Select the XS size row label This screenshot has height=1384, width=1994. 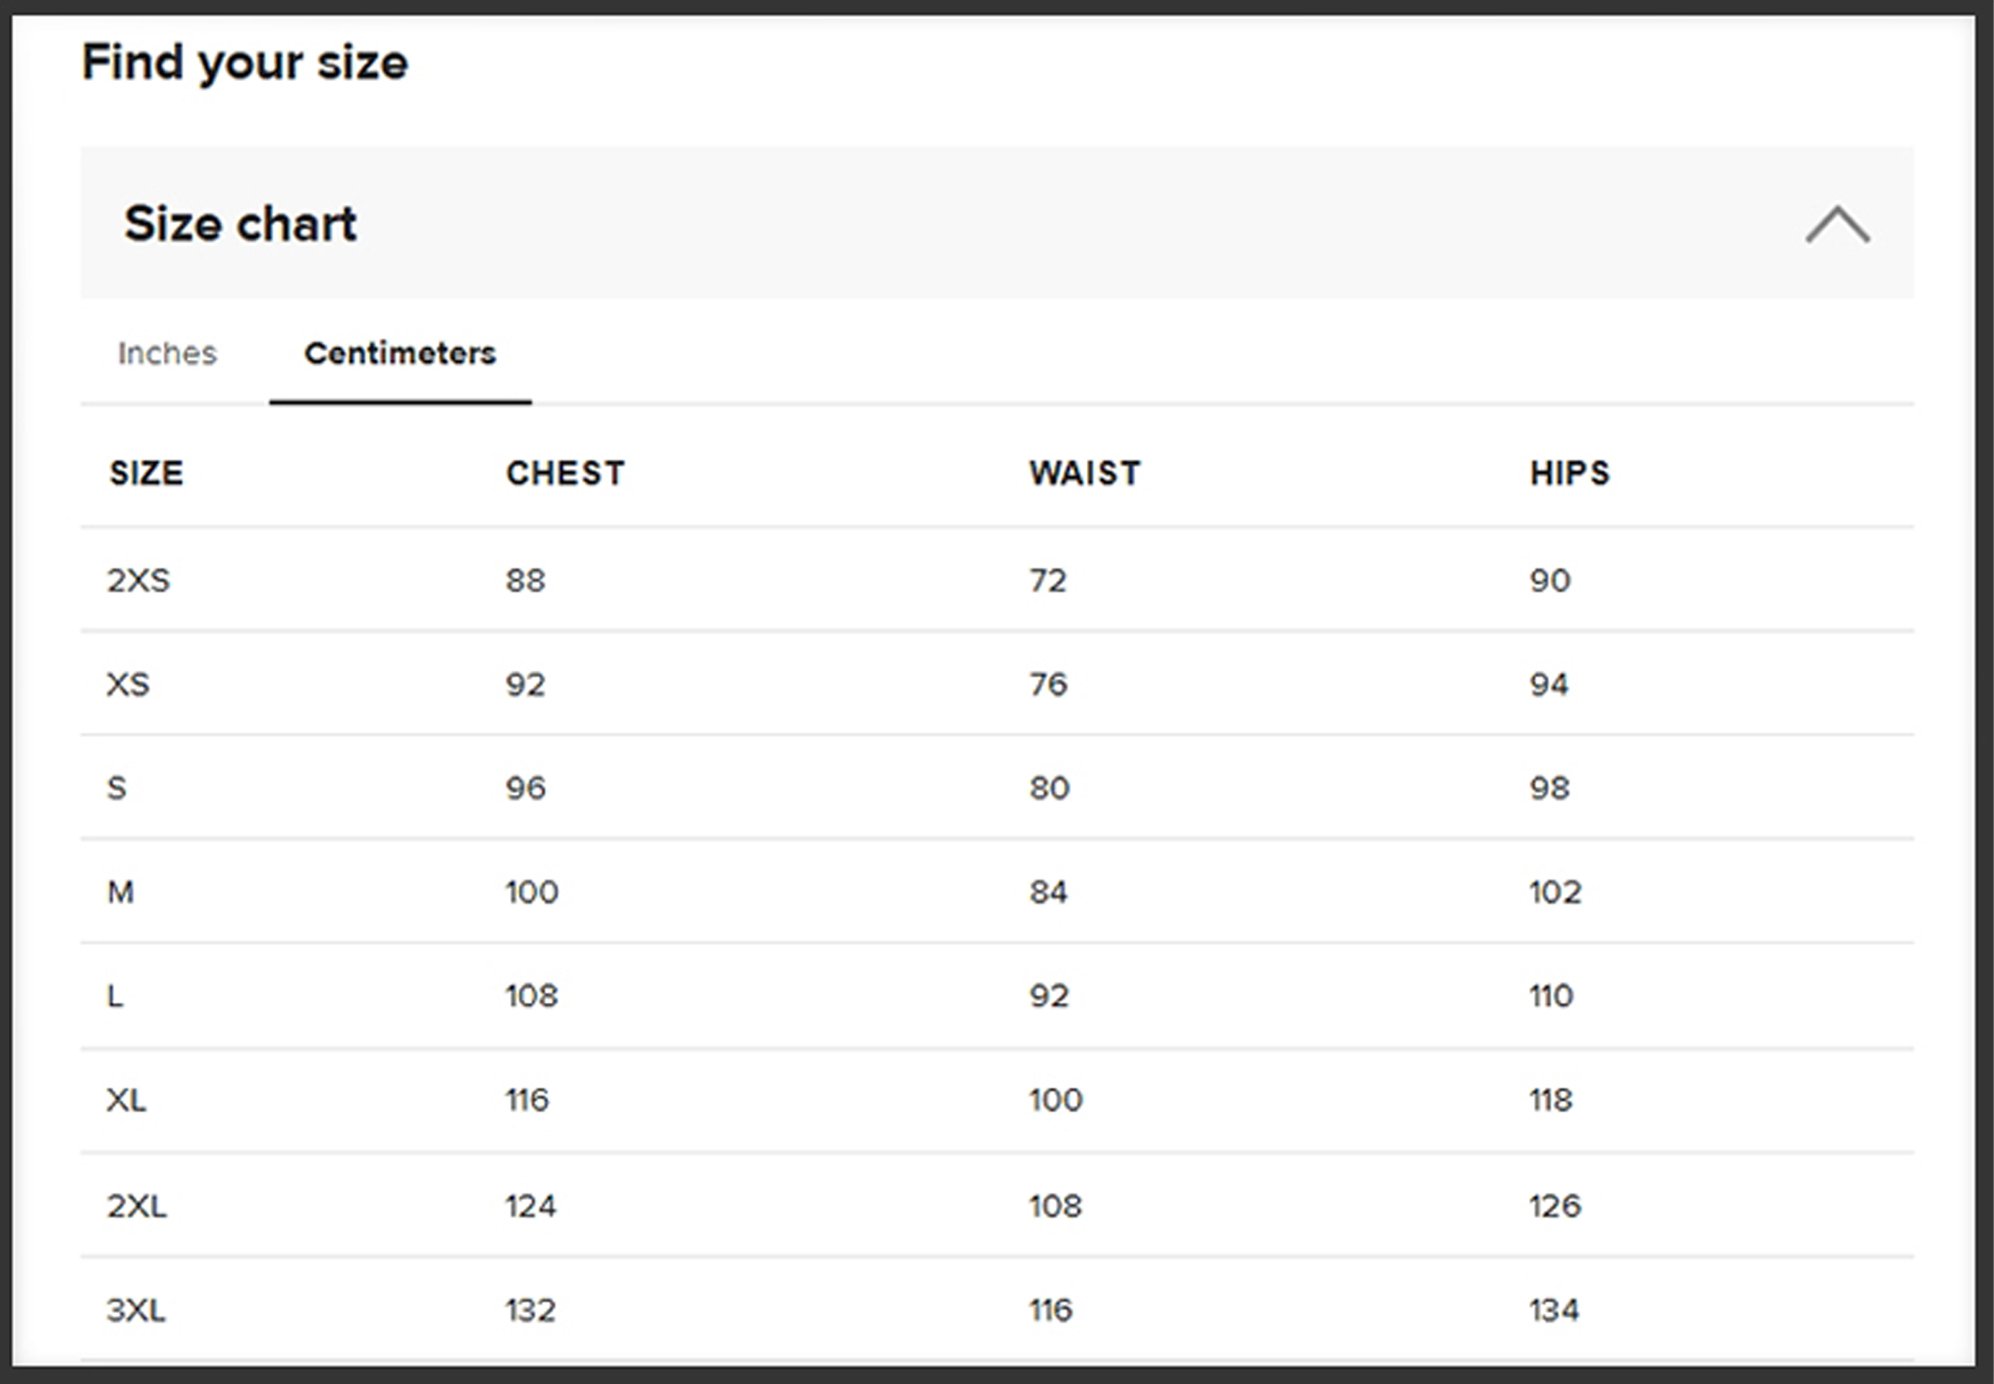click(128, 684)
